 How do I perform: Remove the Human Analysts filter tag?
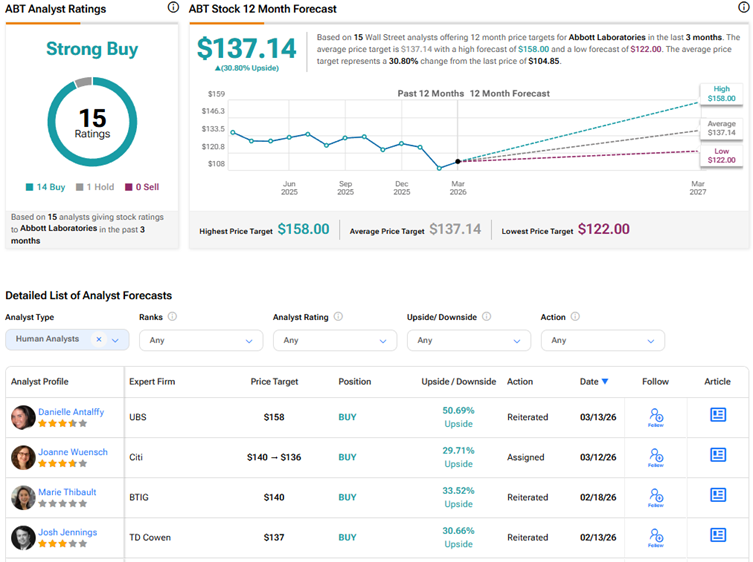click(x=99, y=340)
